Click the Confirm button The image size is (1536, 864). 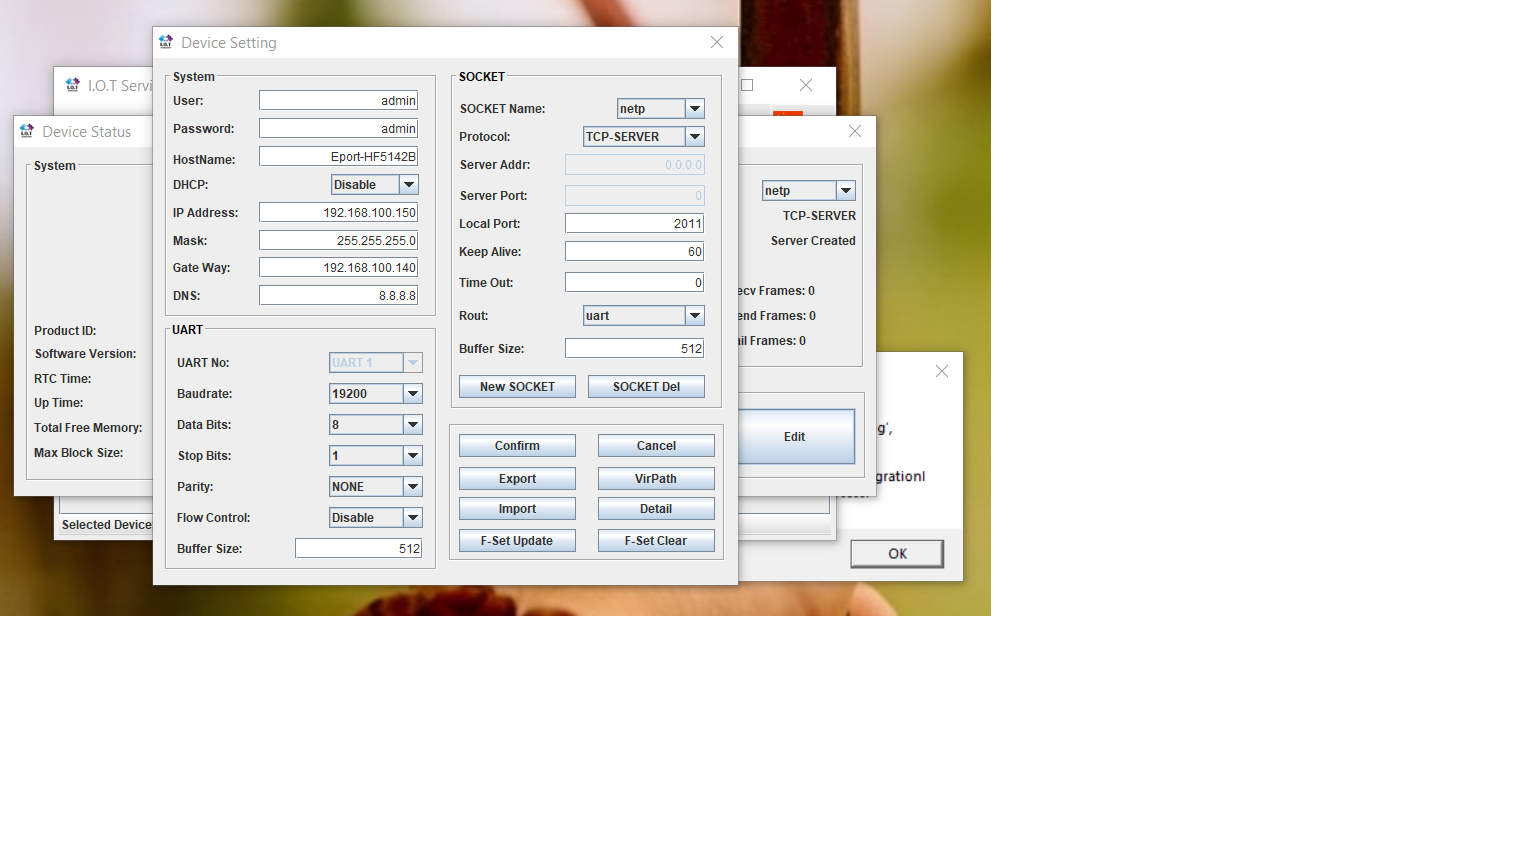[x=517, y=446]
